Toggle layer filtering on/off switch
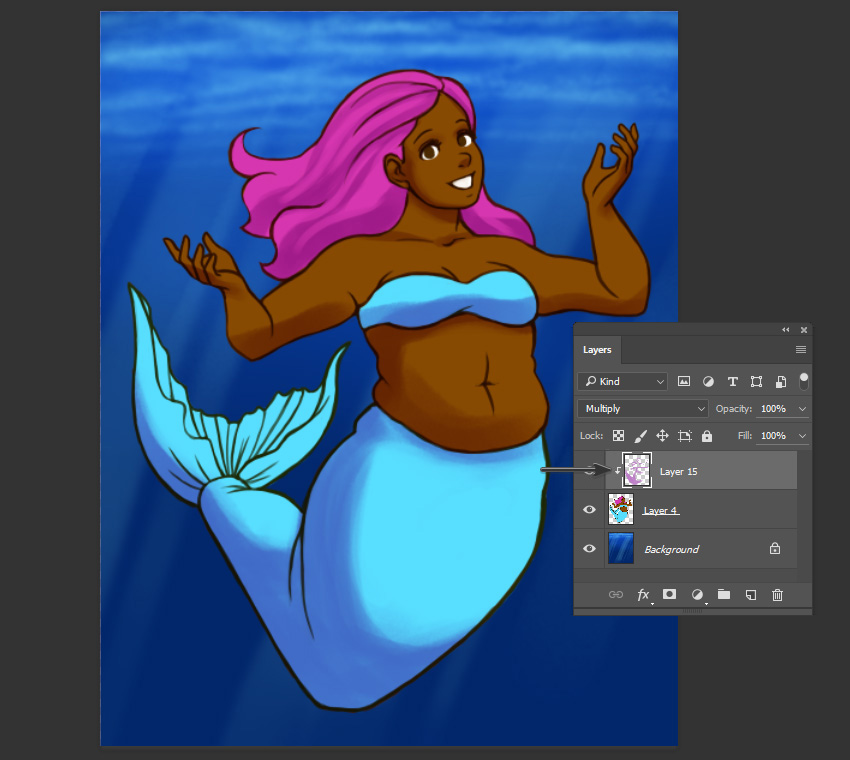The height and width of the screenshot is (760, 850). (804, 381)
